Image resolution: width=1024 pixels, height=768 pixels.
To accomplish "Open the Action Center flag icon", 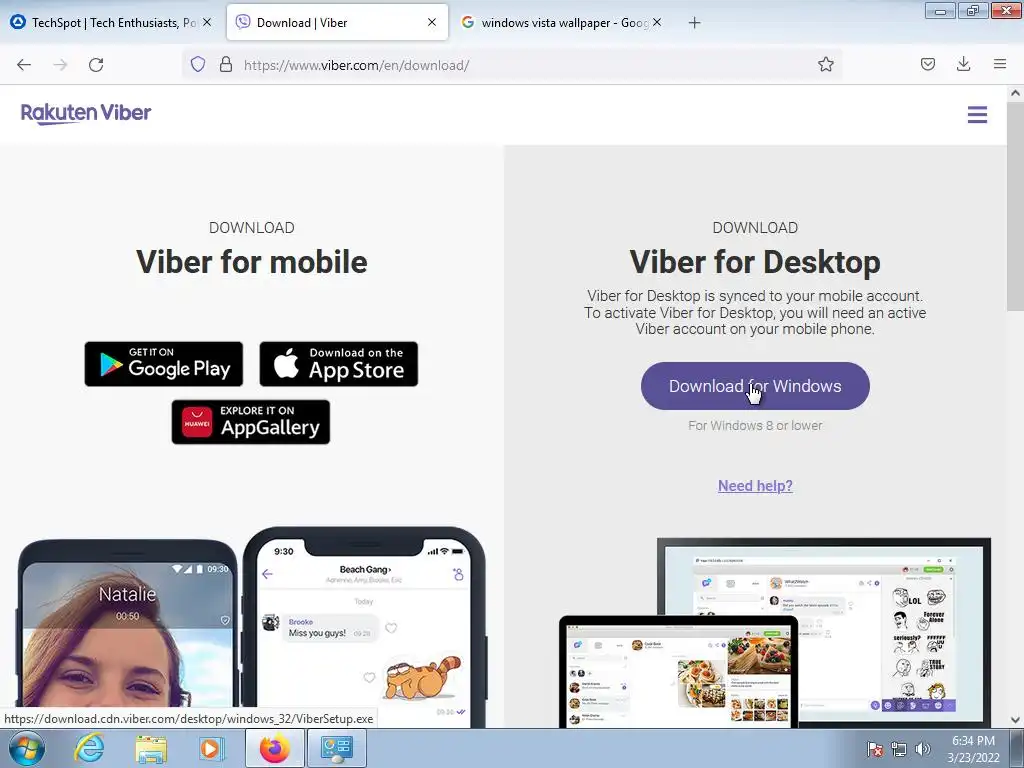I will [875, 749].
